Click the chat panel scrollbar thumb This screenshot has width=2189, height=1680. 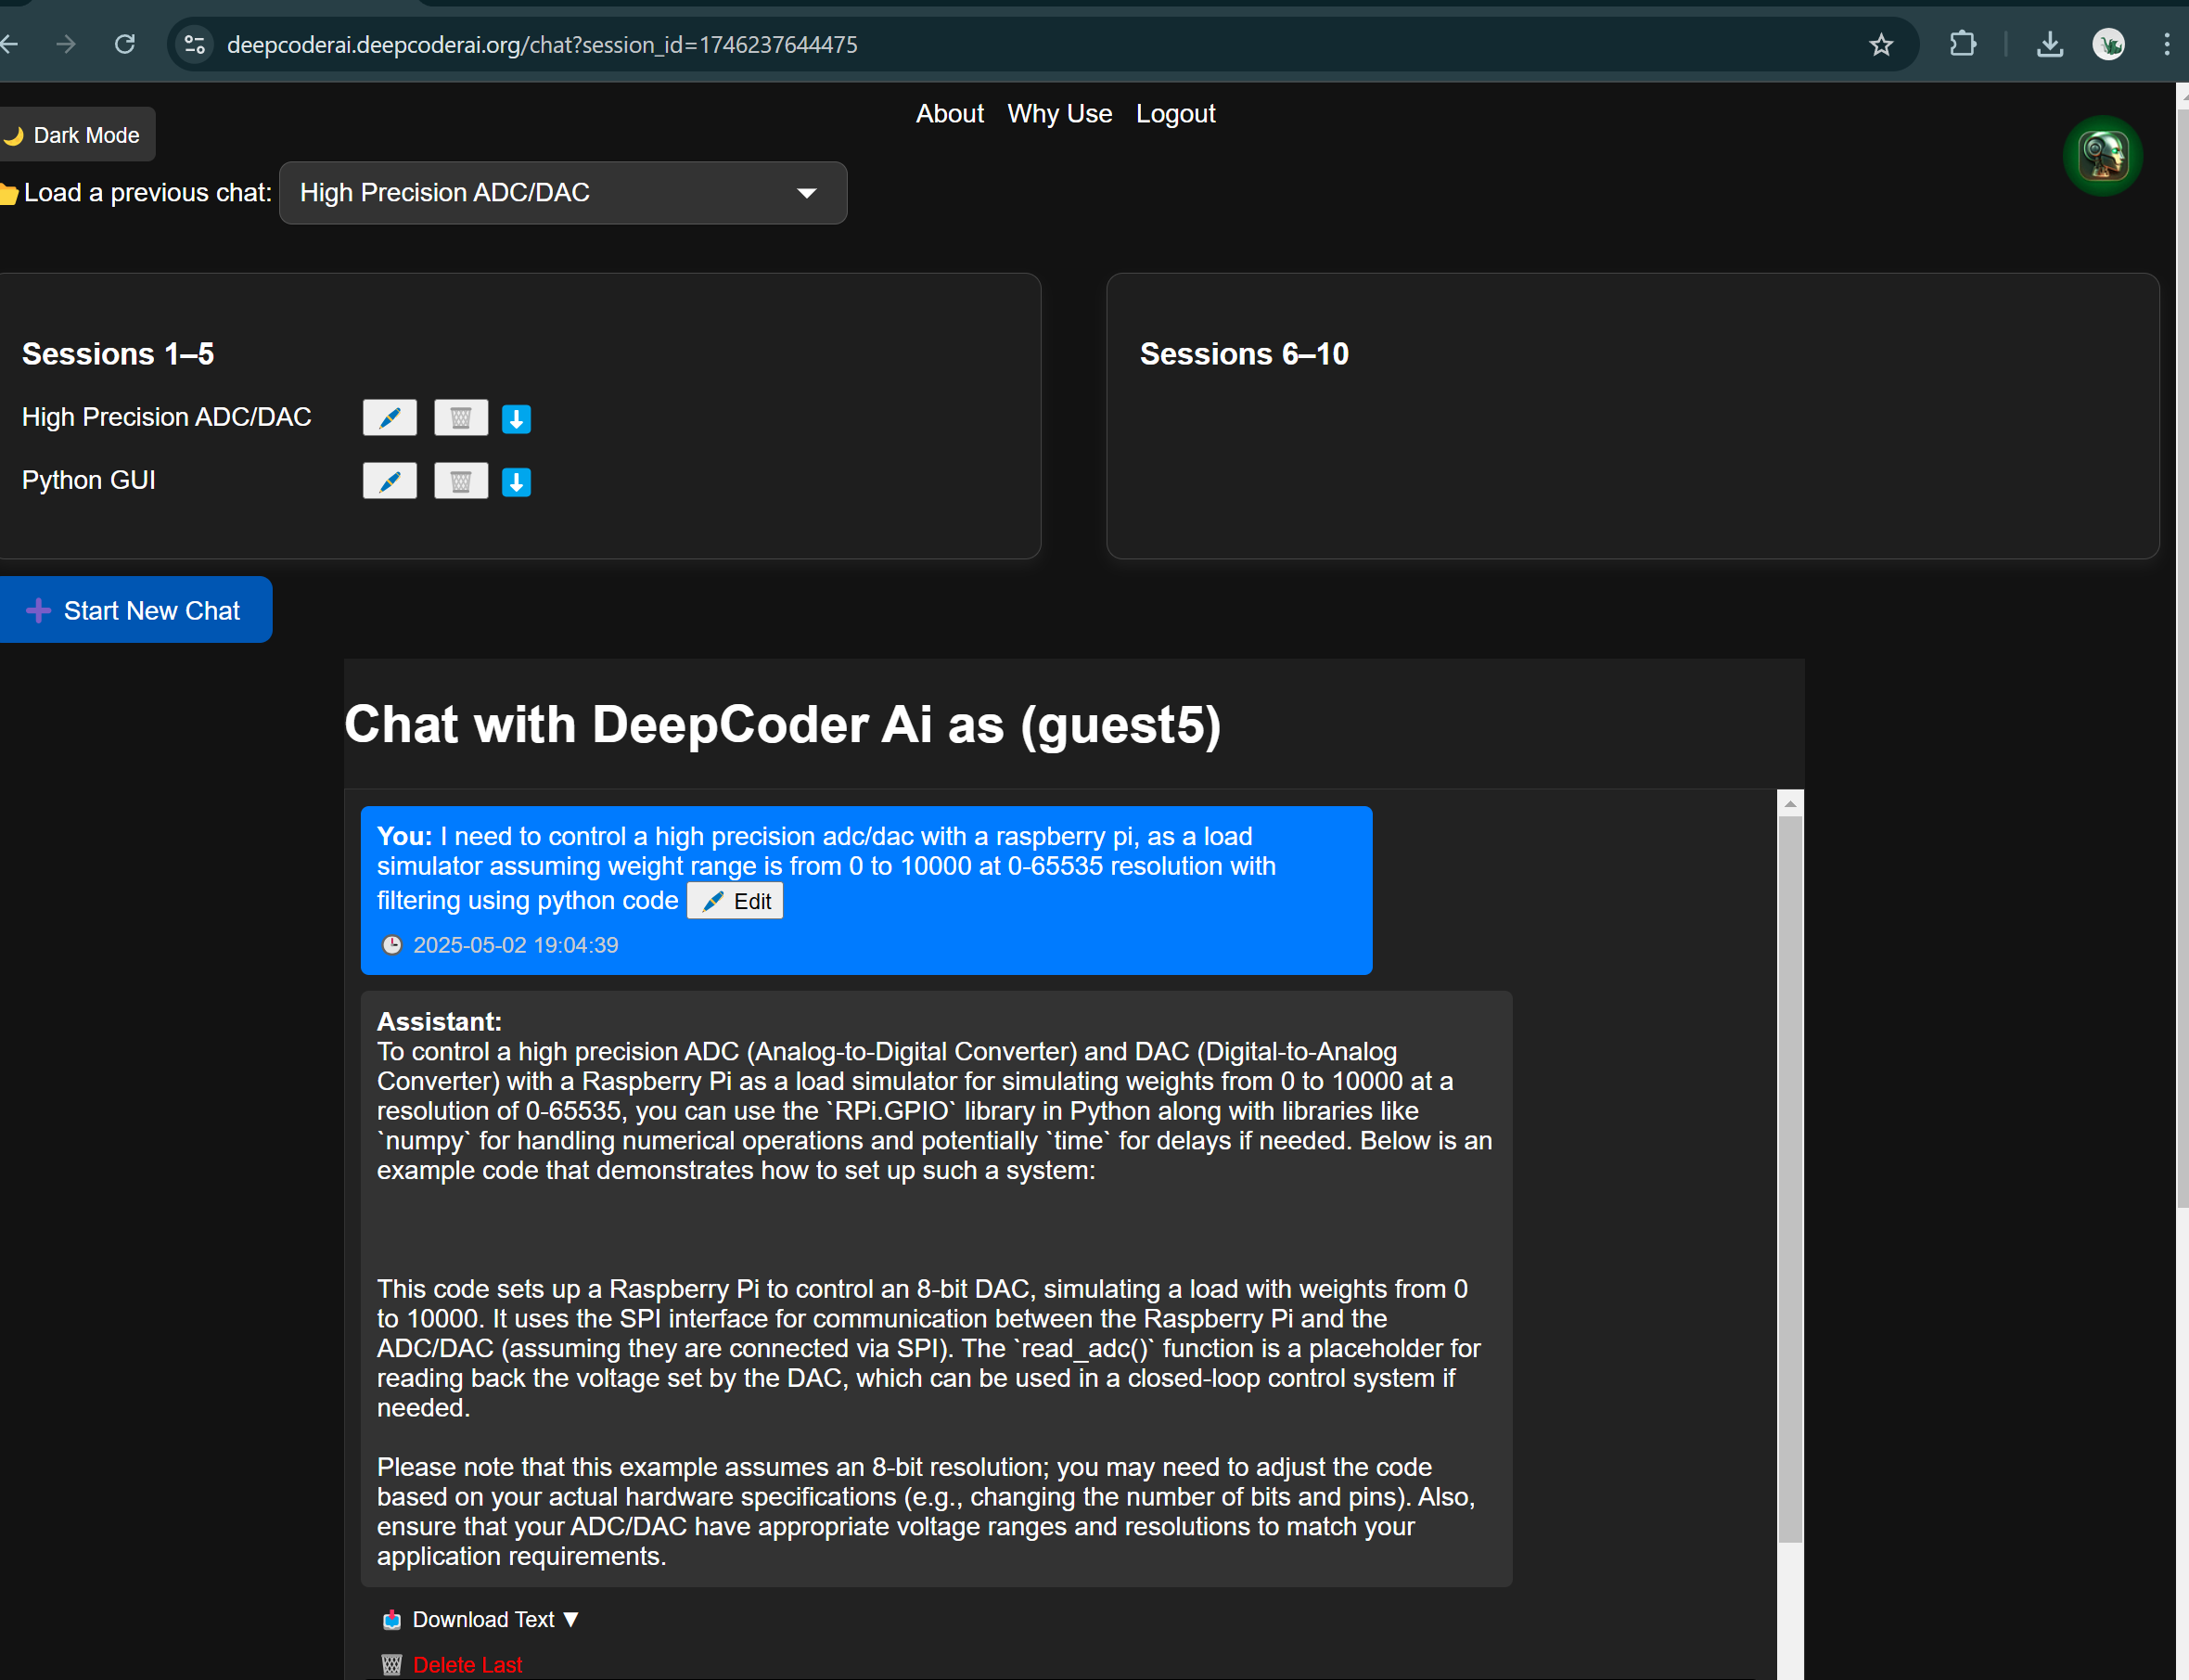[x=1790, y=1180]
